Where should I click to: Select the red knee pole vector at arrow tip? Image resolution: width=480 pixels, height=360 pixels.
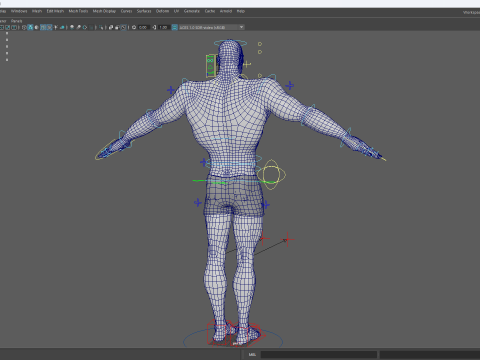coord(288,240)
